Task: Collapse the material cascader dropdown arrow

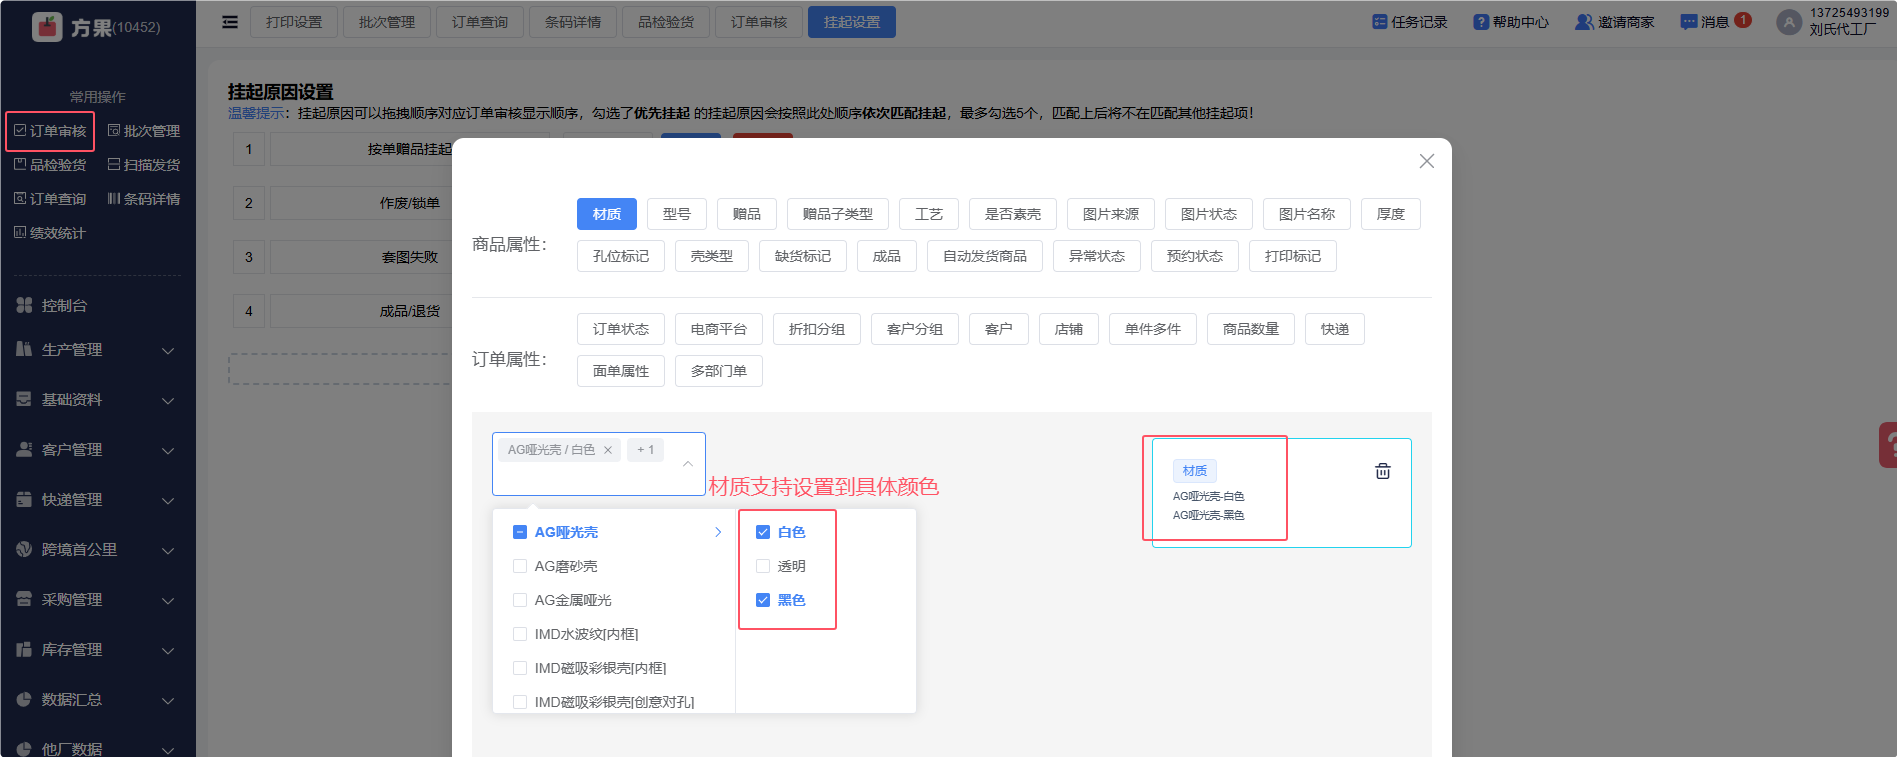Action: (688, 463)
